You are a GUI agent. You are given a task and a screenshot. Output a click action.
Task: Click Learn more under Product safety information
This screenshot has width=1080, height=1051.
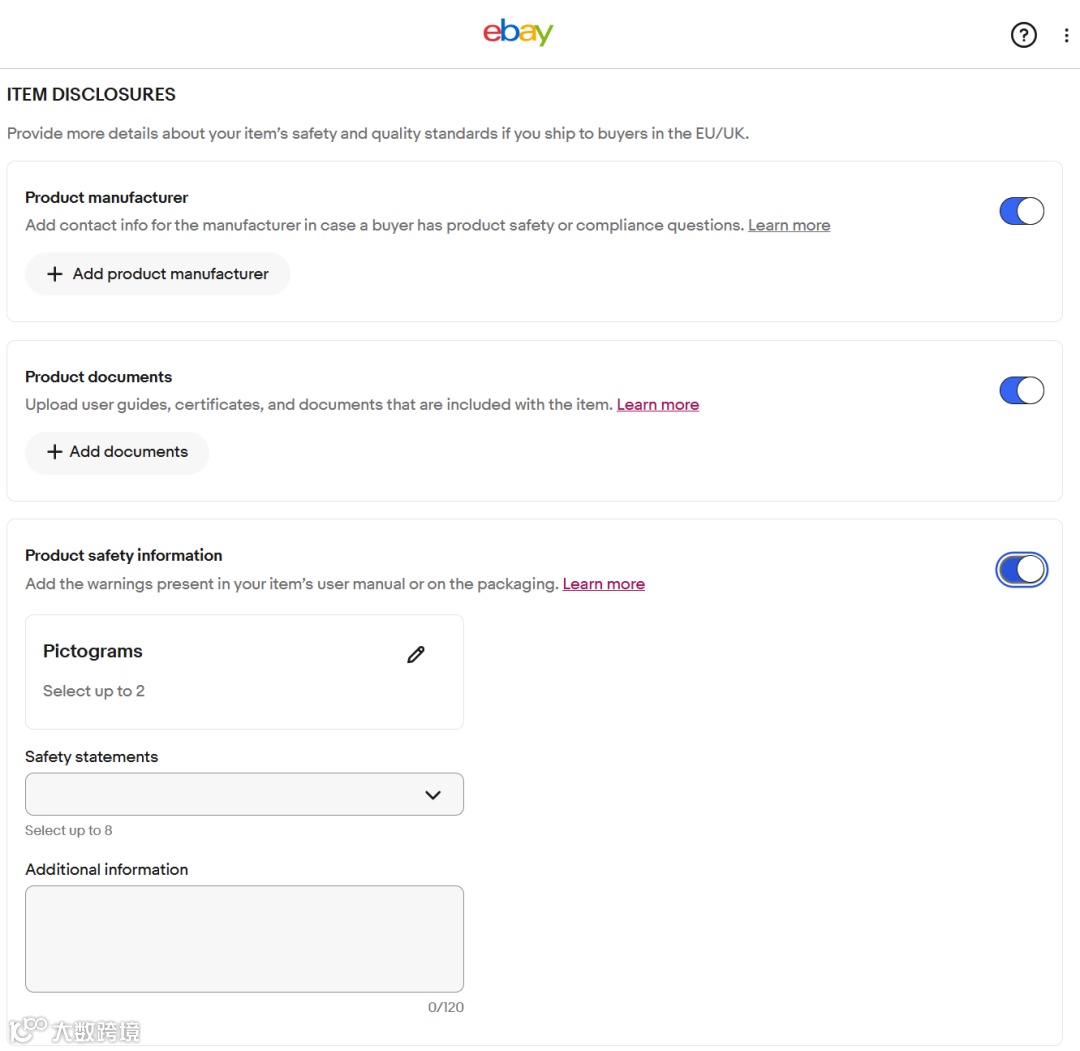click(x=603, y=584)
